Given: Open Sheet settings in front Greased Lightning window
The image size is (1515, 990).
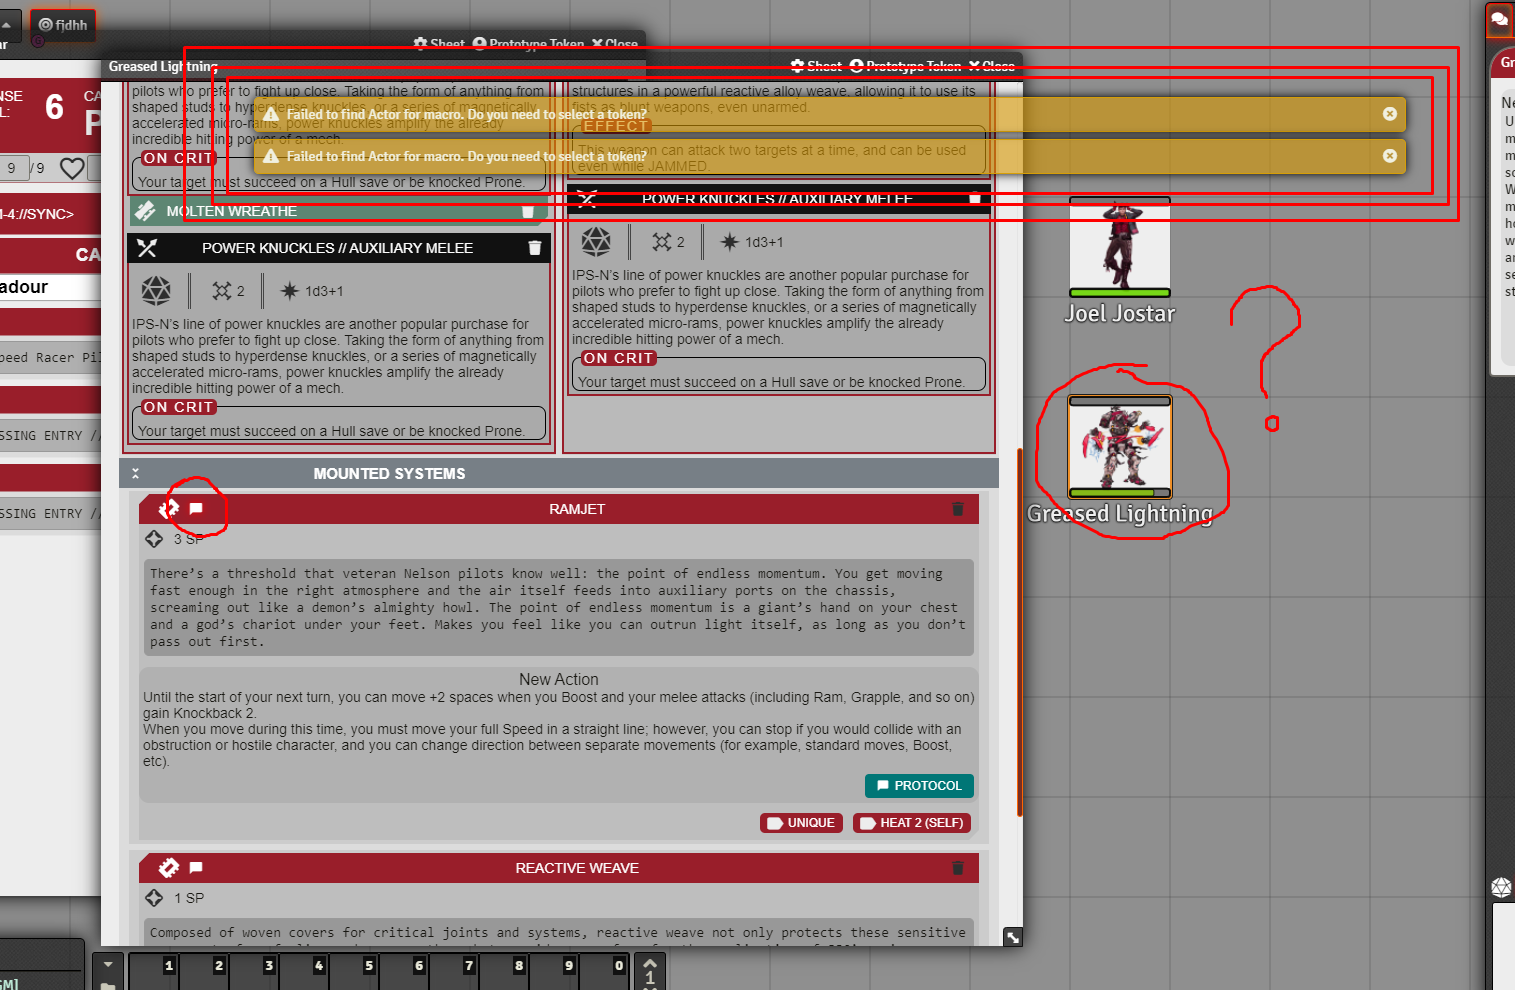Looking at the screenshot, I should coord(815,66).
